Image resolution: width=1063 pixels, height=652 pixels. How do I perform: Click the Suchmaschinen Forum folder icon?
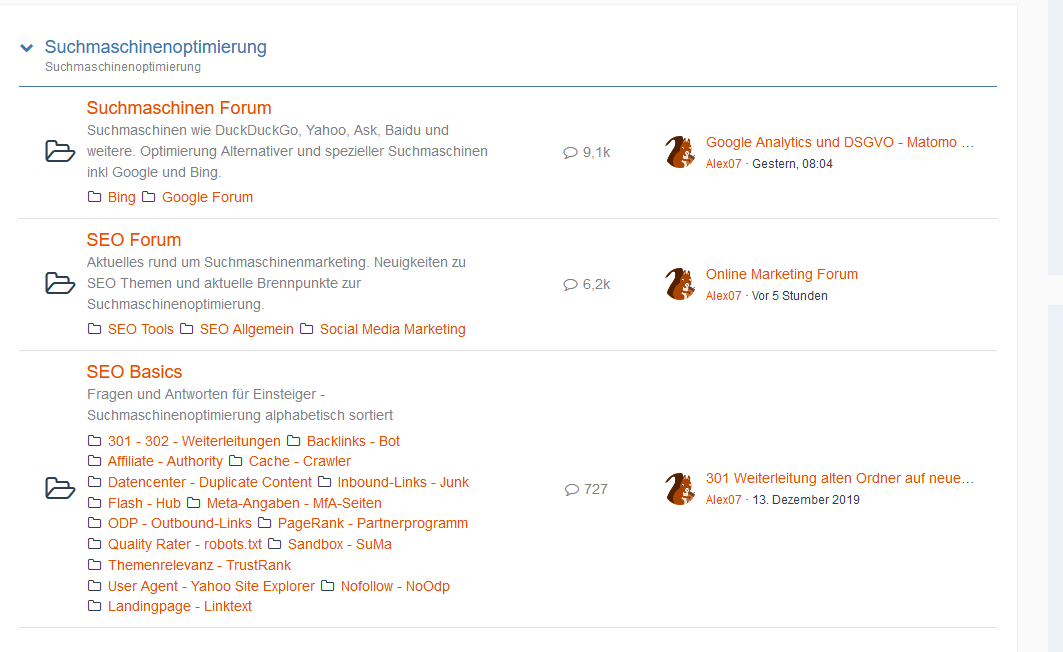[x=60, y=152]
